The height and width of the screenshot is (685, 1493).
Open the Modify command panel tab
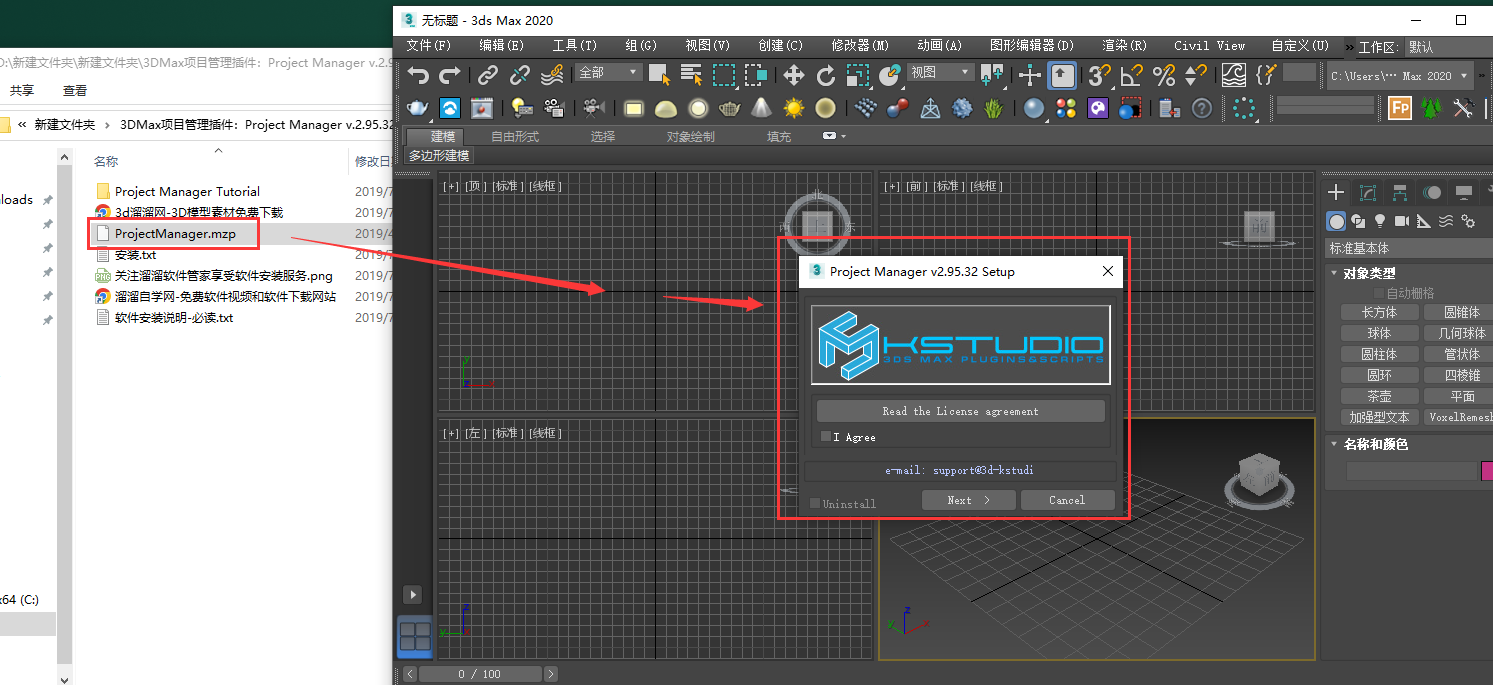[1368, 192]
